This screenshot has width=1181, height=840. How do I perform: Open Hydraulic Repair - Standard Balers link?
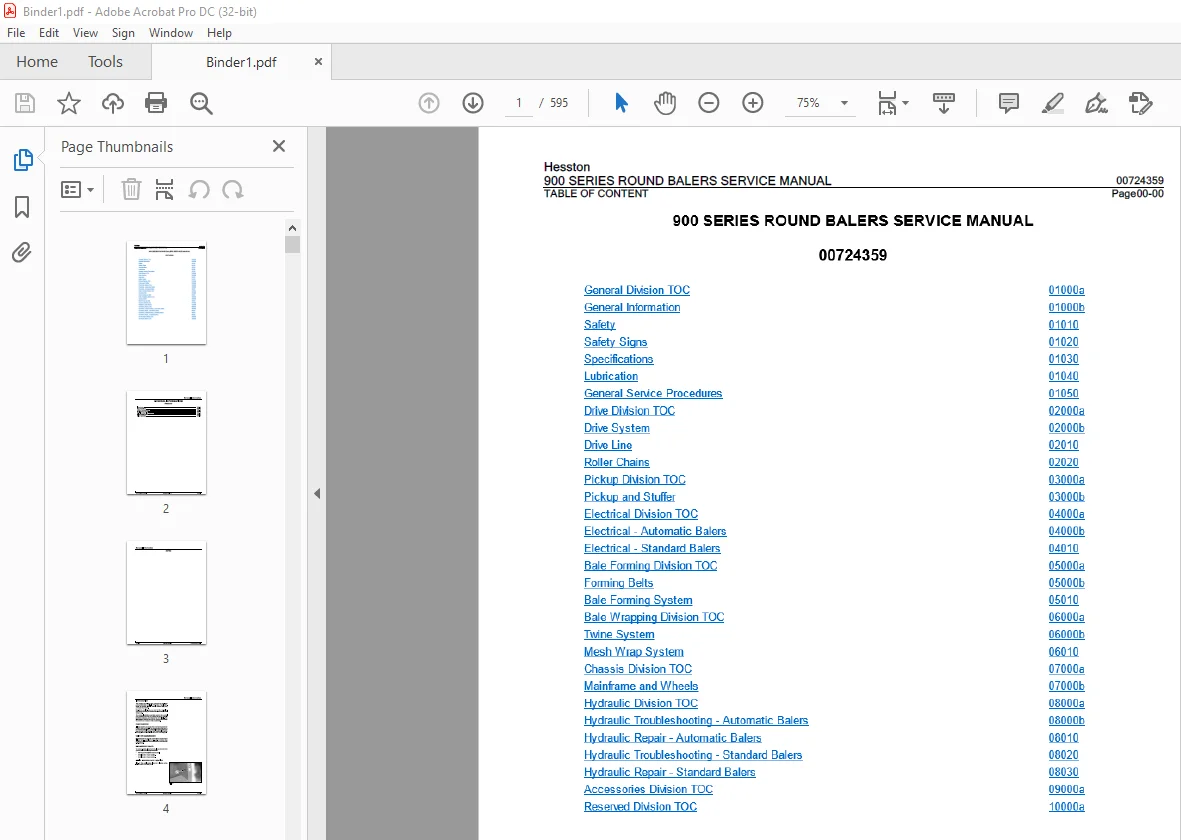click(x=670, y=772)
